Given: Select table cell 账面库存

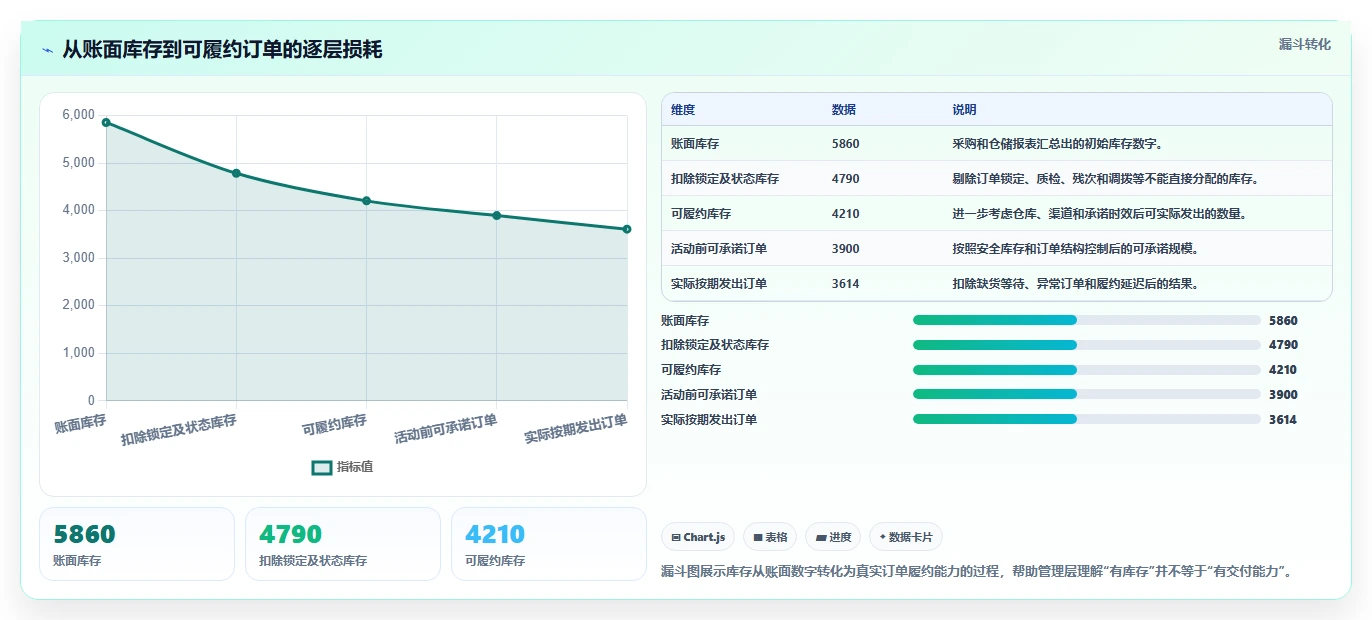Looking at the screenshot, I should tap(695, 144).
